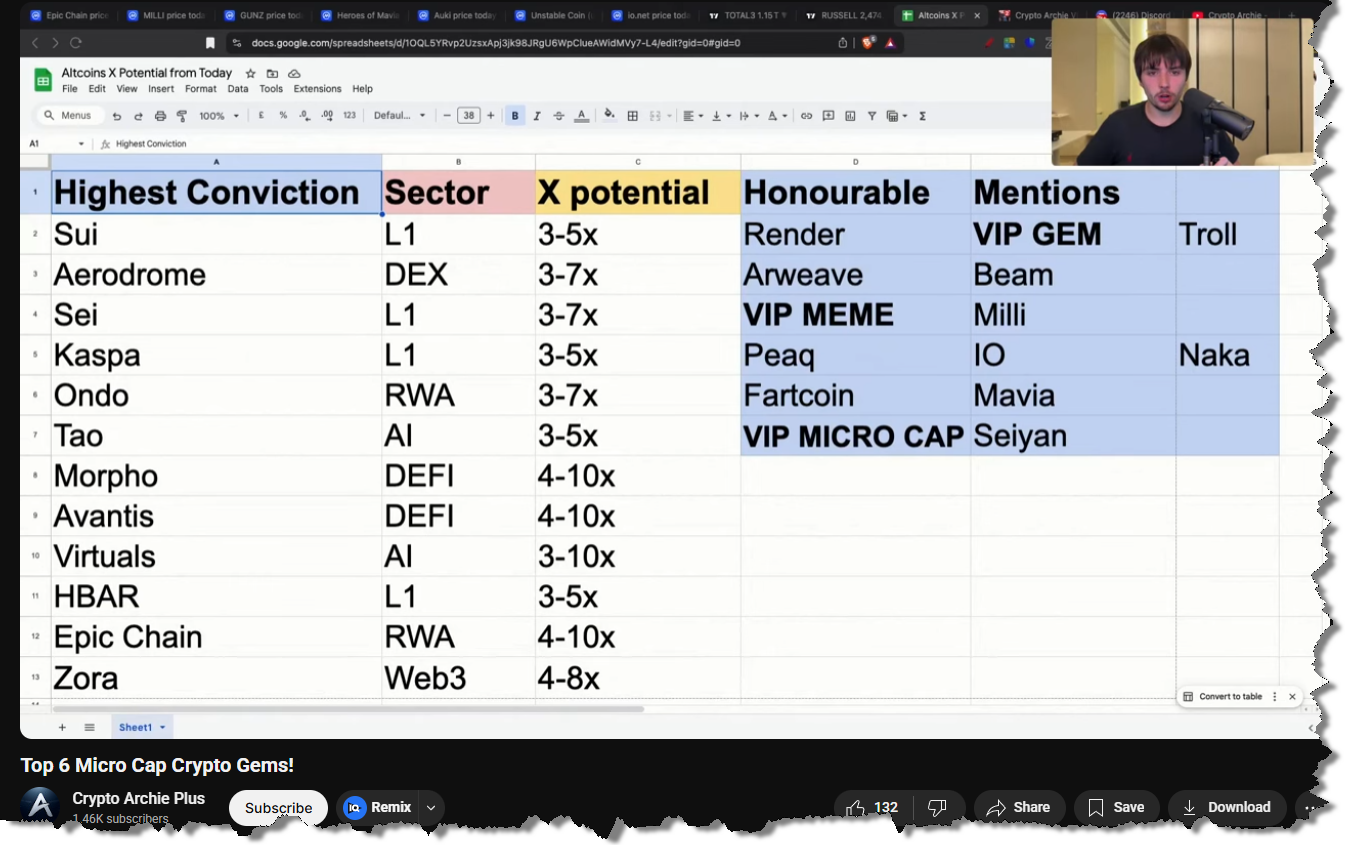Click the Print icon in the toolbar
Viewport: 1345px width, 845px height.
tap(160, 116)
